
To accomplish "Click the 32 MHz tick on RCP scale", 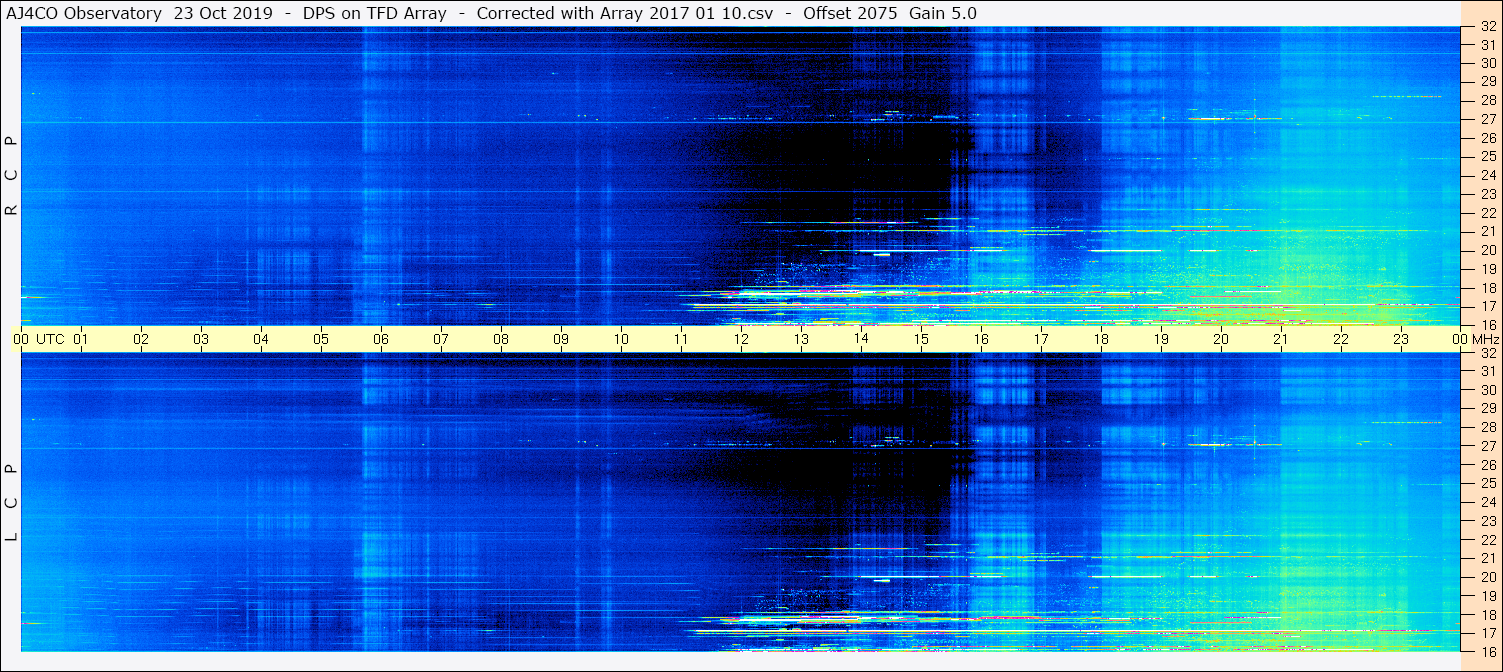I will (1488, 27).
